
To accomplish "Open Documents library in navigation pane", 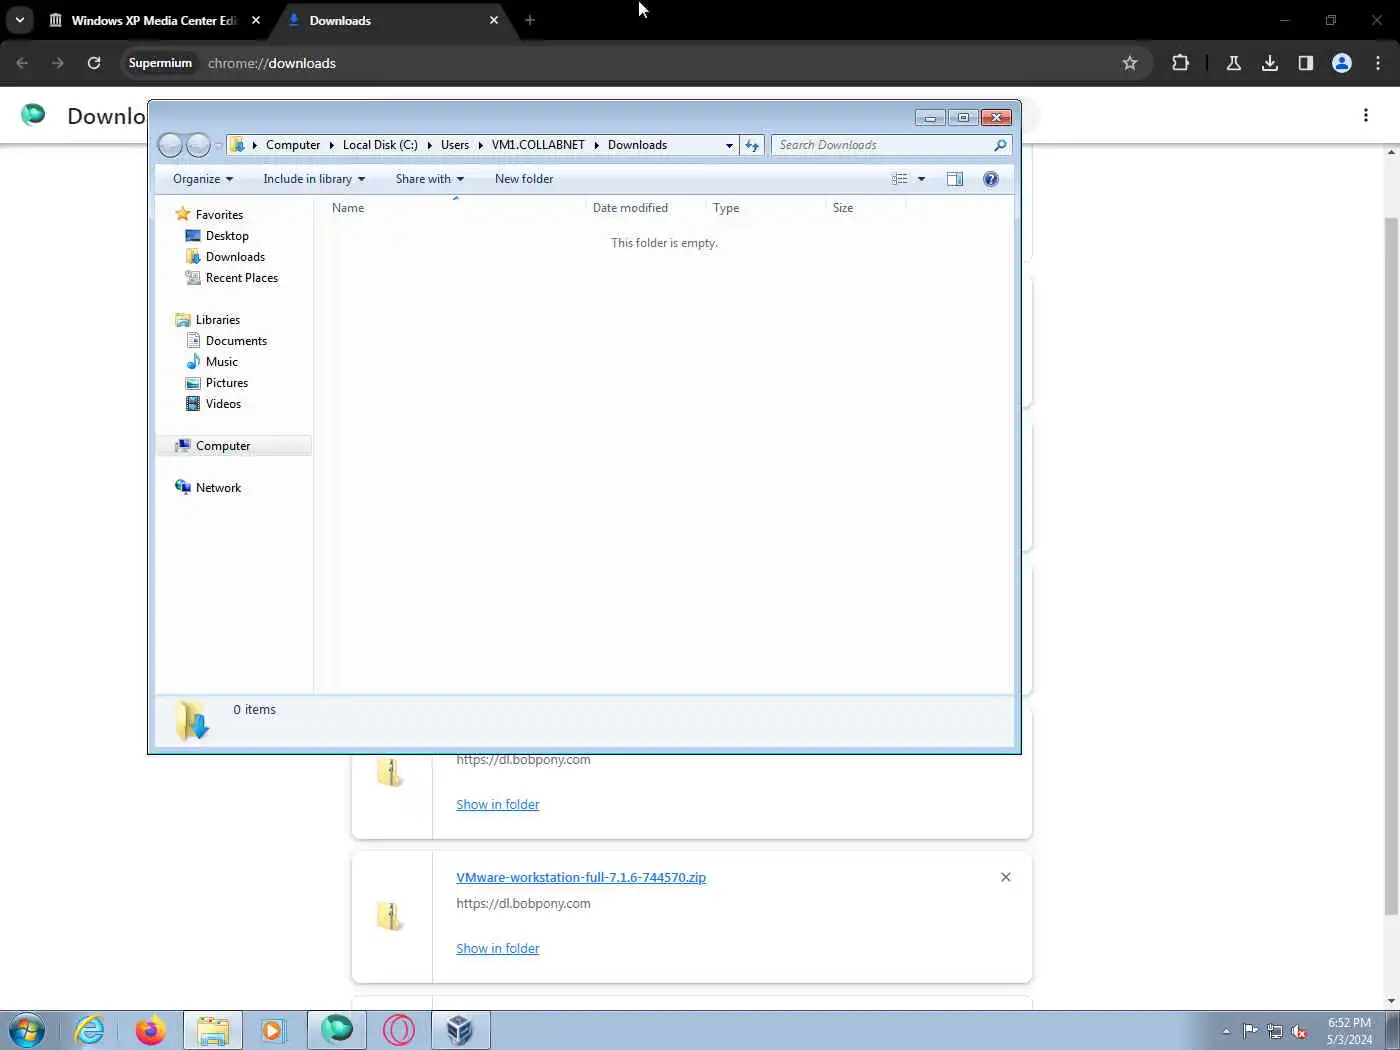I will coord(236,341).
